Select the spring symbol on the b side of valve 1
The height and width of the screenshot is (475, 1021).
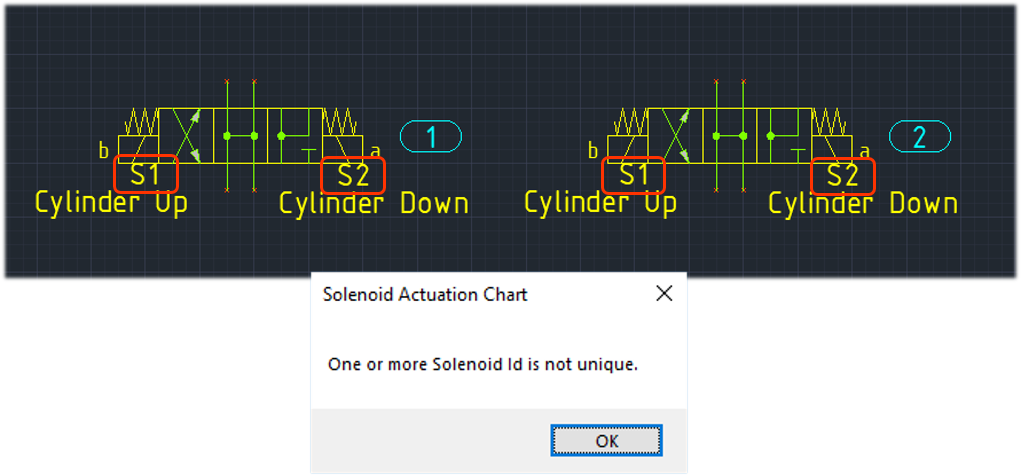[143, 122]
